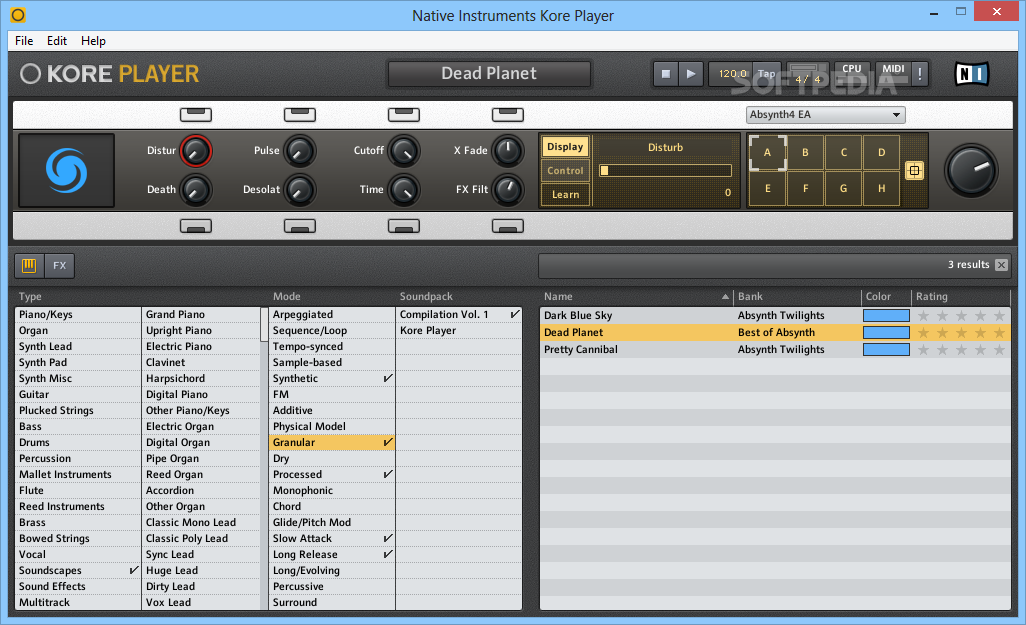Viewport: 1026px width, 625px height.
Task: Select sound variation C
Action: click(x=843, y=152)
